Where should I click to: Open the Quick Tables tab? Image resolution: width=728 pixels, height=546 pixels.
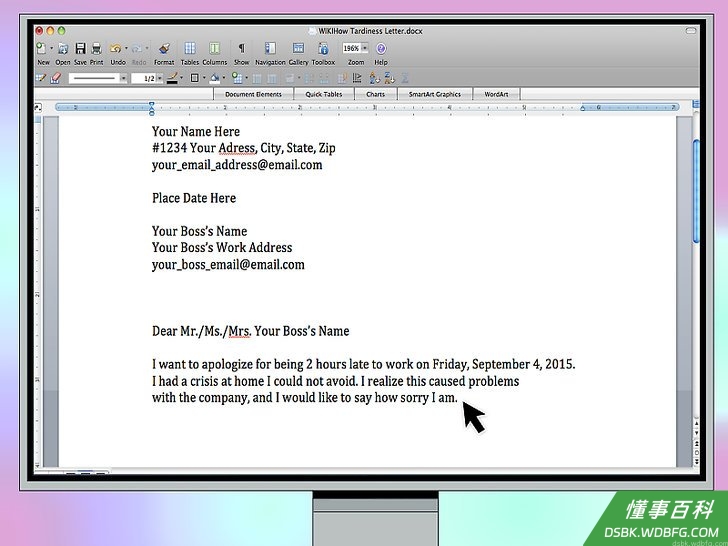point(324,94)
